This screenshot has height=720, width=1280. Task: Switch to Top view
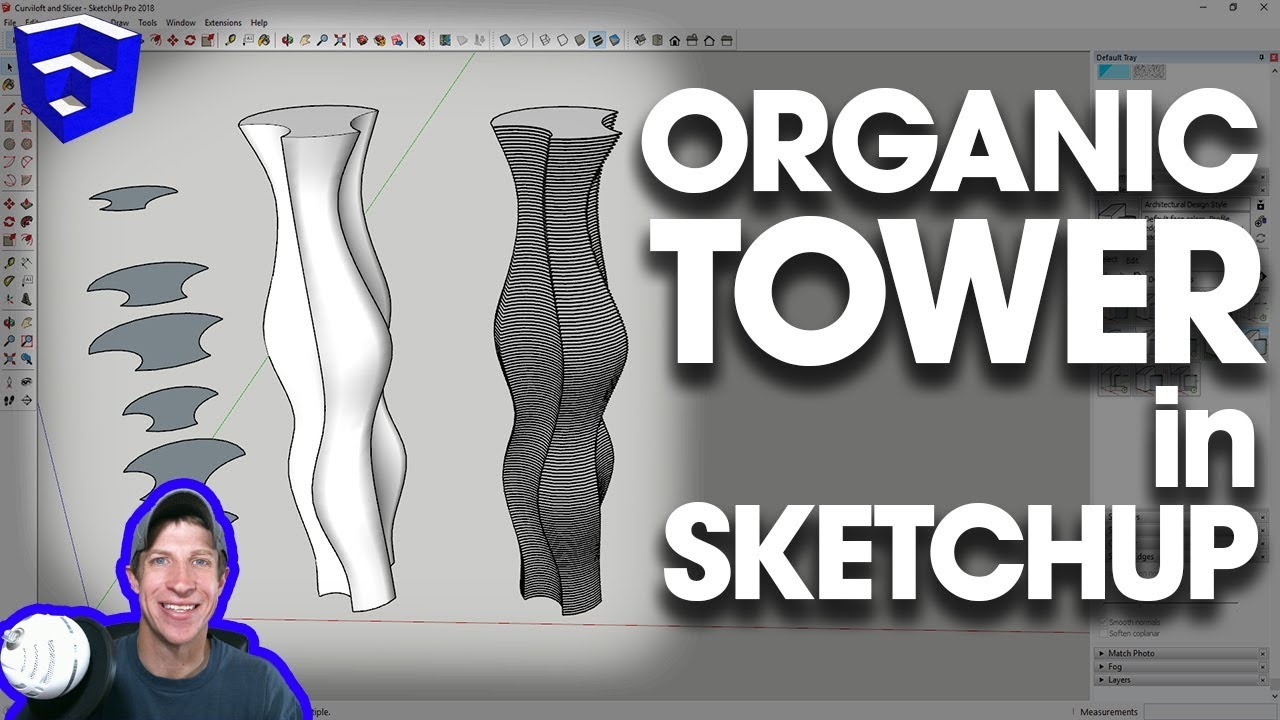[x=656, y=40]
